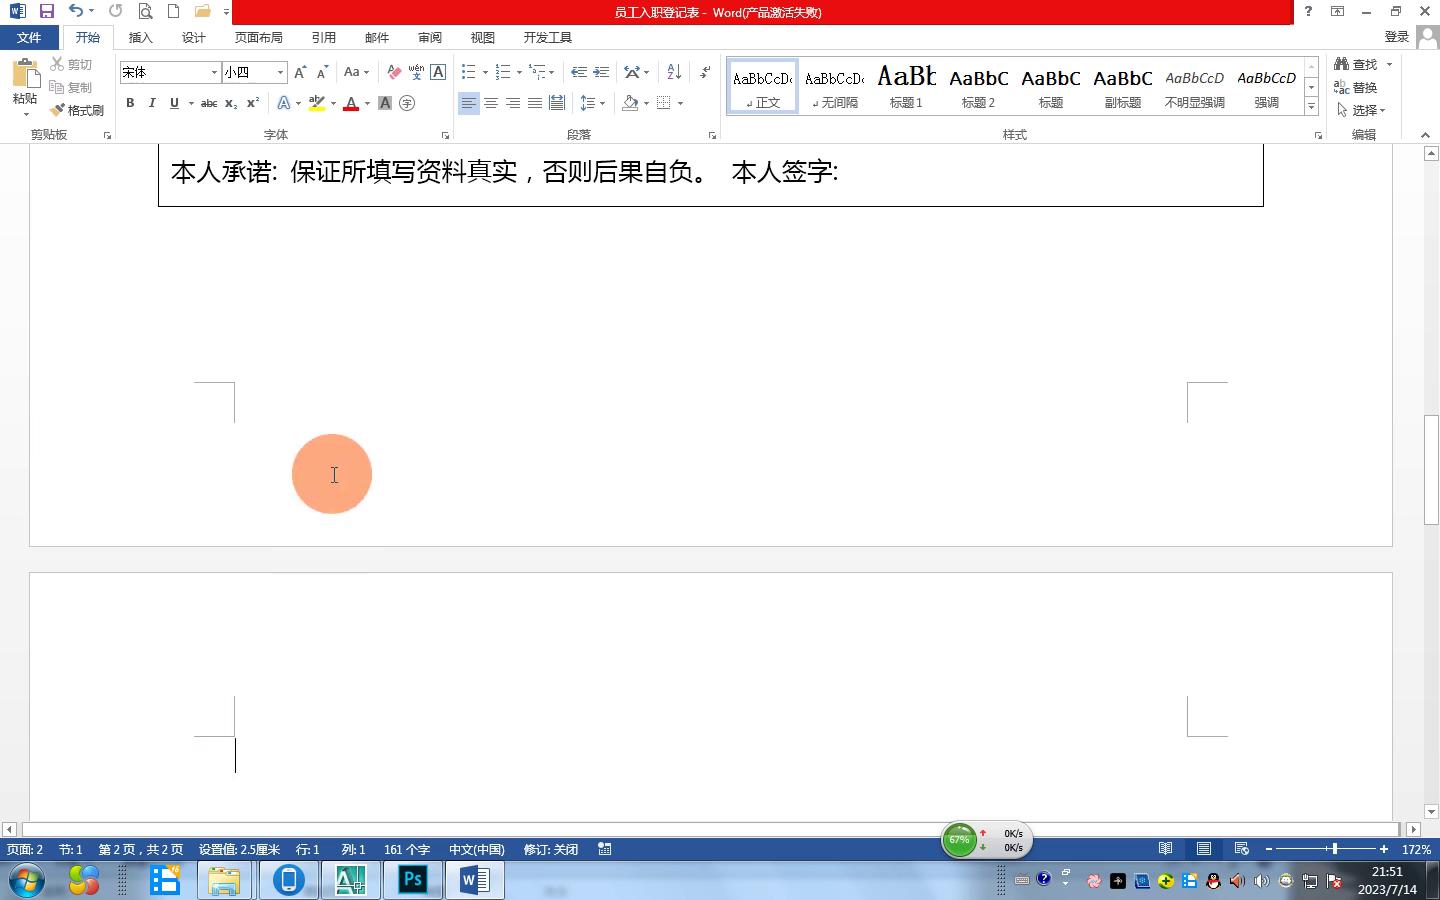Clear all formatting with the eraser icon
The width and height of the screenshot is (1440, 900).
(394, 72)
